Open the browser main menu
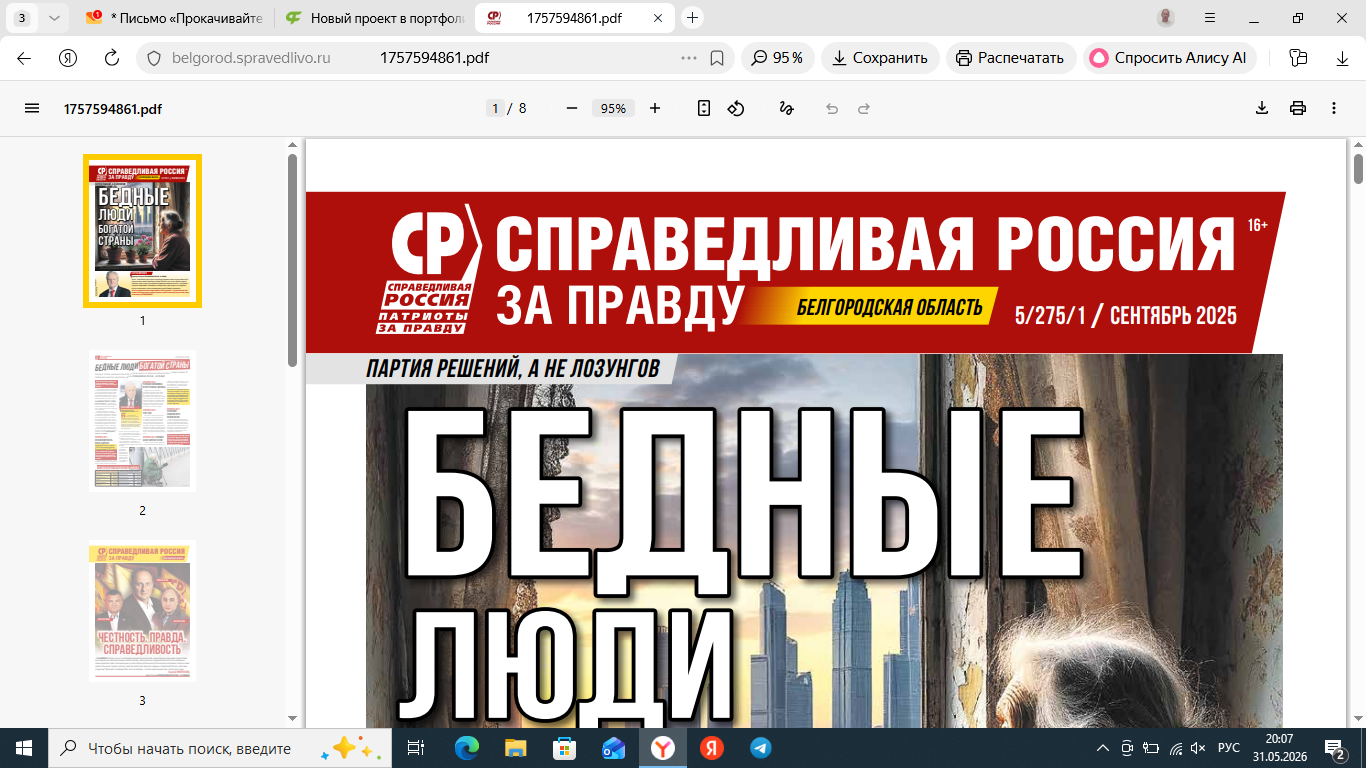Screen dimensions: 1366x768 pos(1210,18)
